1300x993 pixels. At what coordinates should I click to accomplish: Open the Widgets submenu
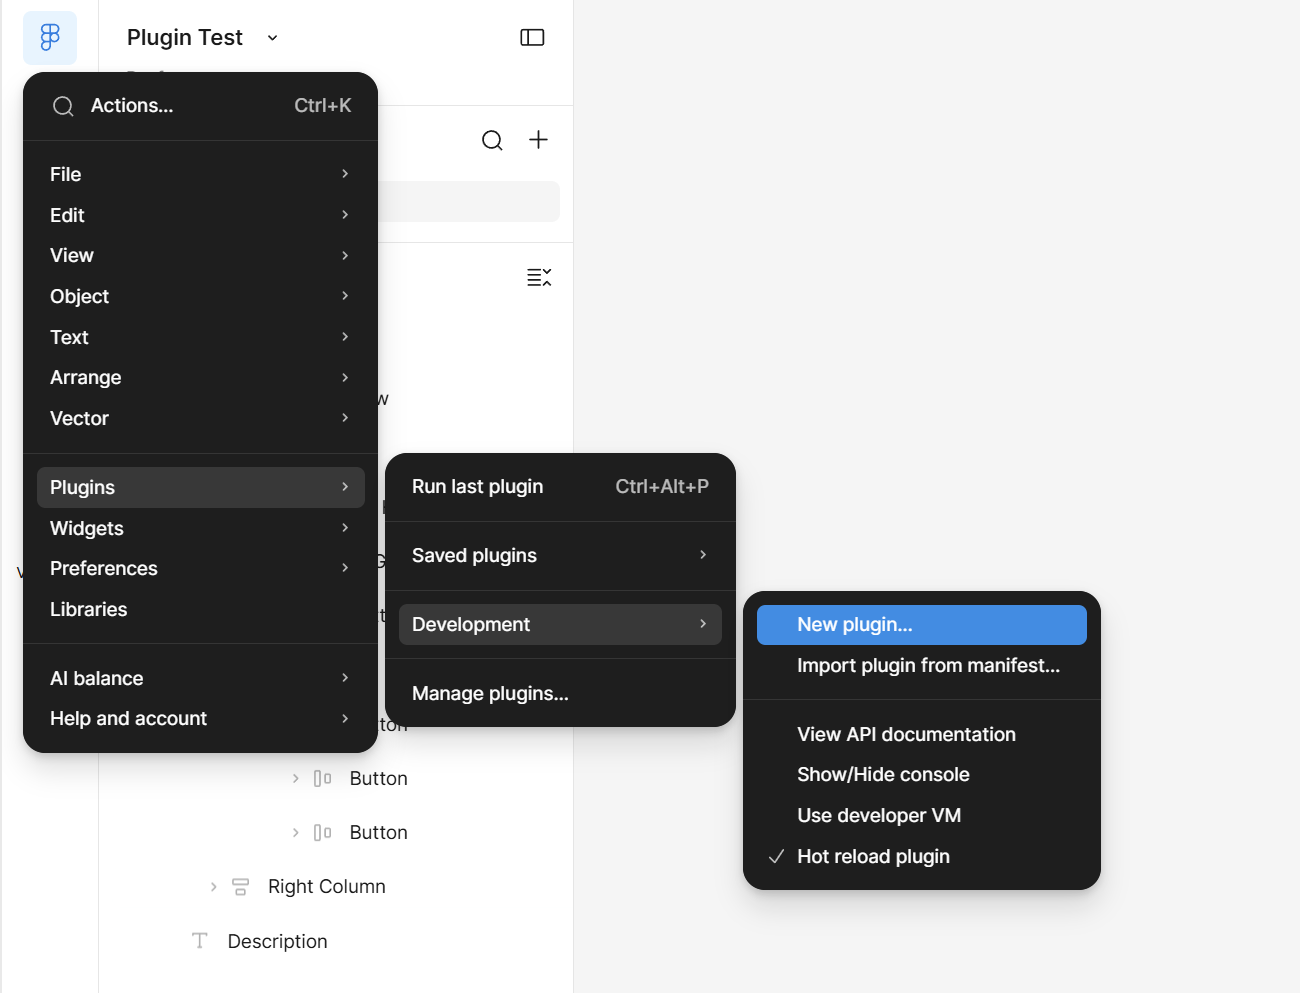tap(200, 529)
